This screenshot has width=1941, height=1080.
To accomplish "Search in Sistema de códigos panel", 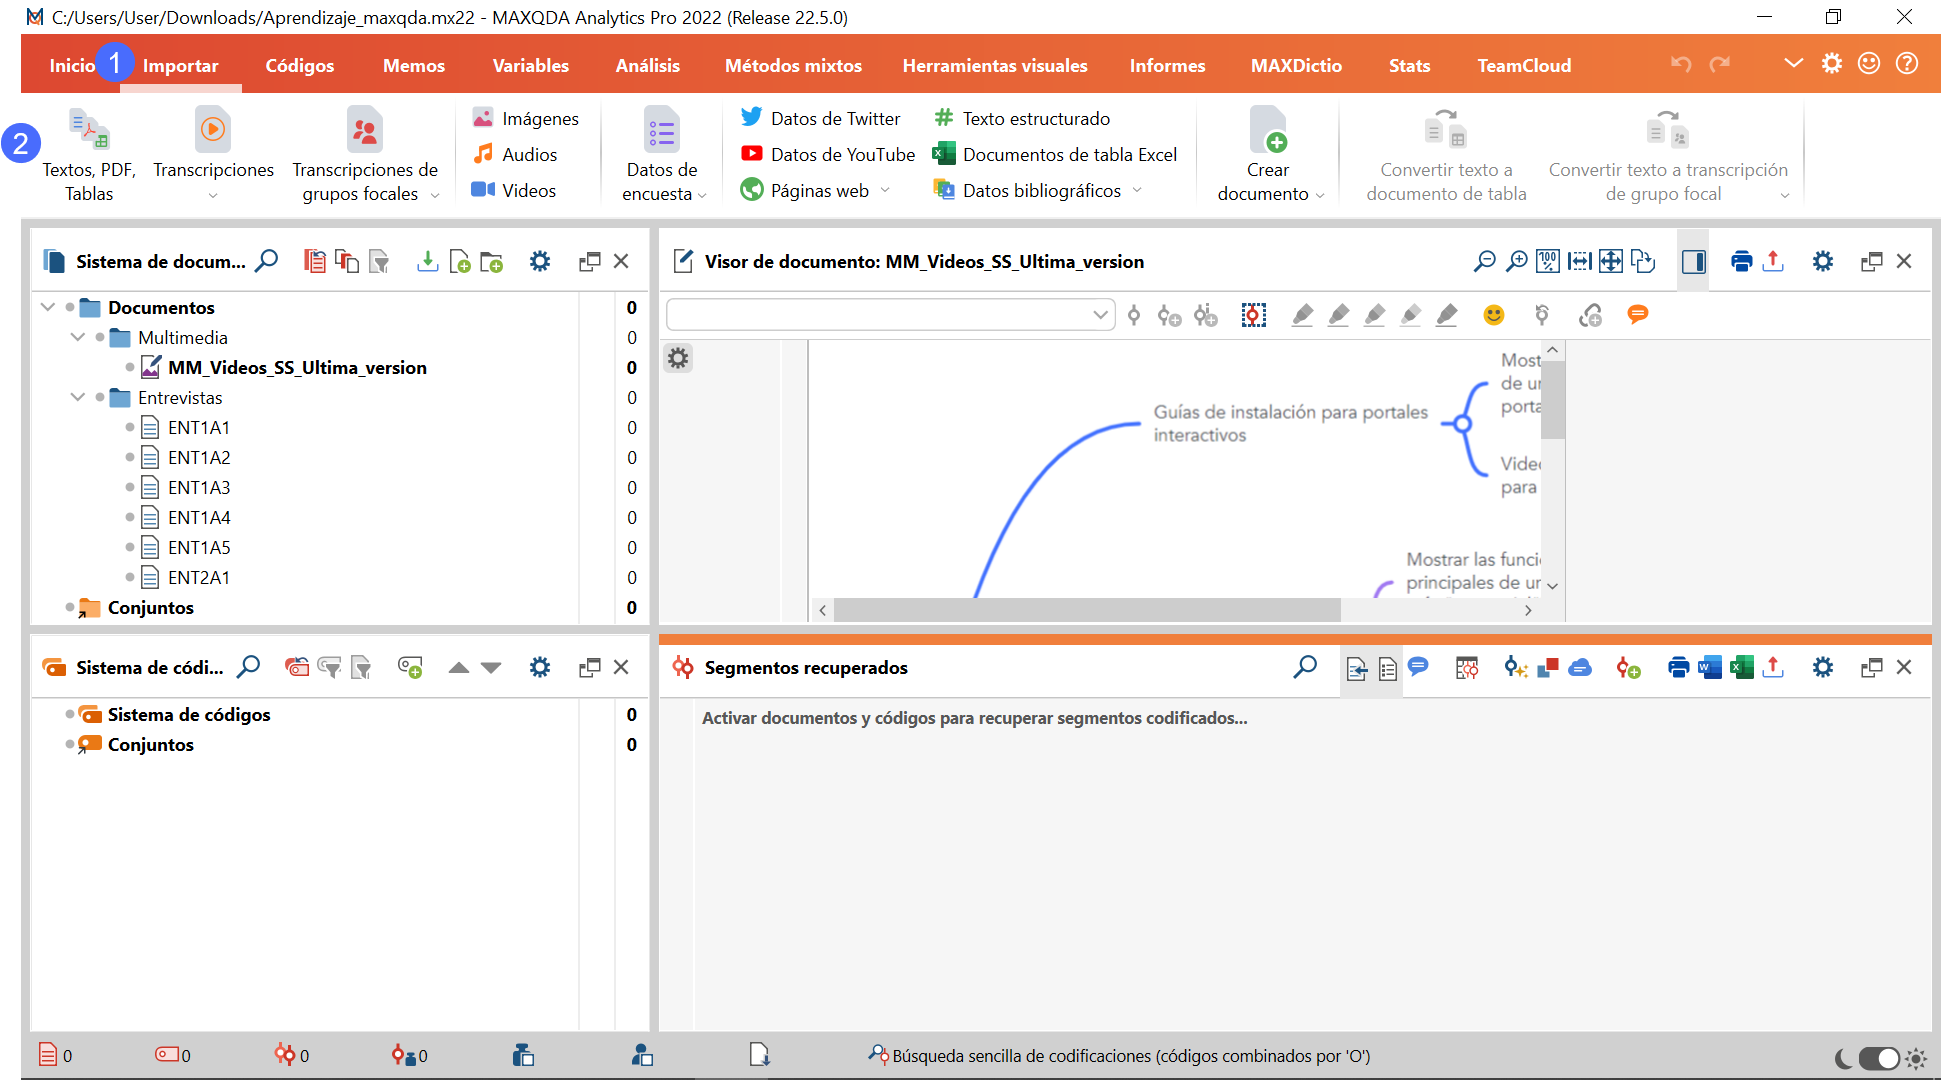I will 249,667.
